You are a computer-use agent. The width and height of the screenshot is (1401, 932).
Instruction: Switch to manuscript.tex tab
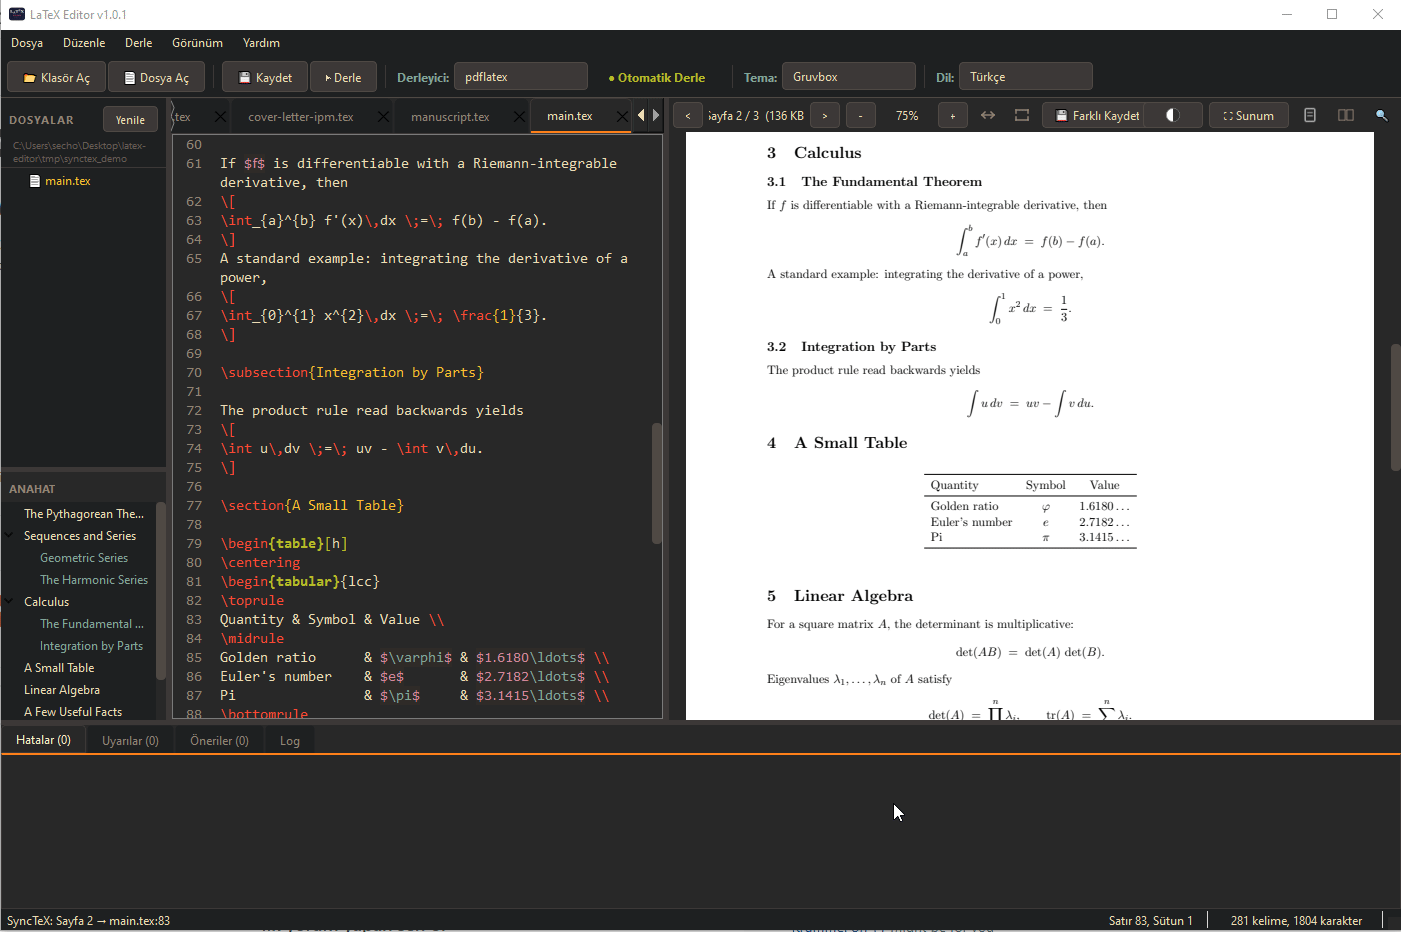(450, 117)
